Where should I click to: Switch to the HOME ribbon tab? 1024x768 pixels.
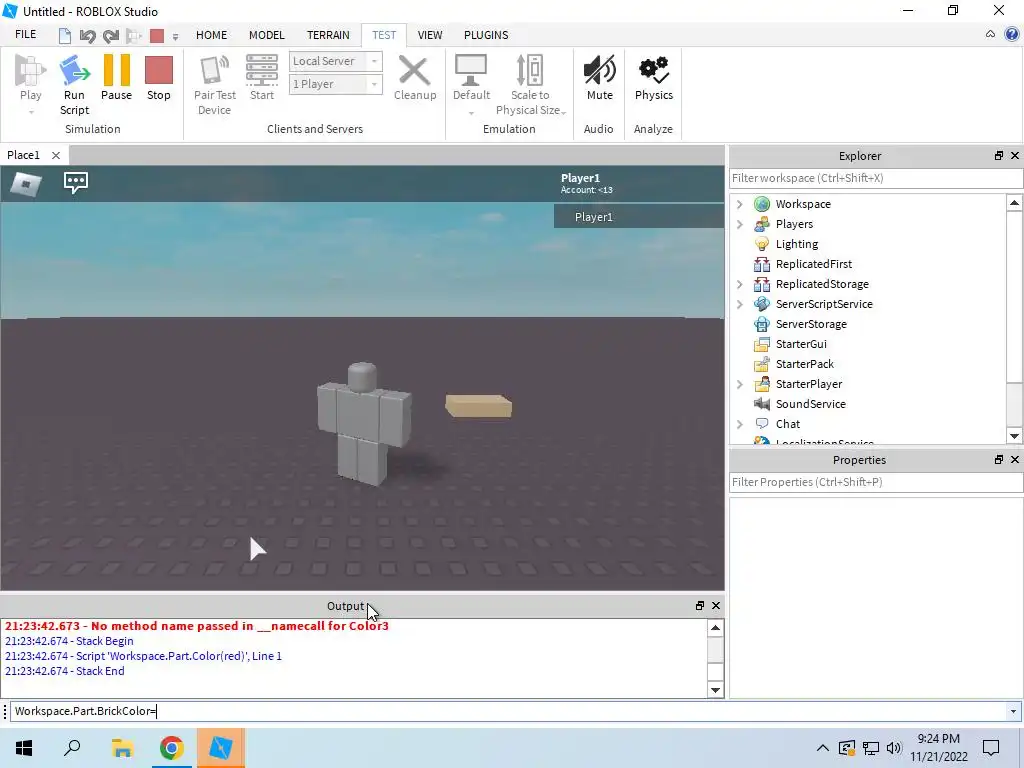tap(212, 35)
